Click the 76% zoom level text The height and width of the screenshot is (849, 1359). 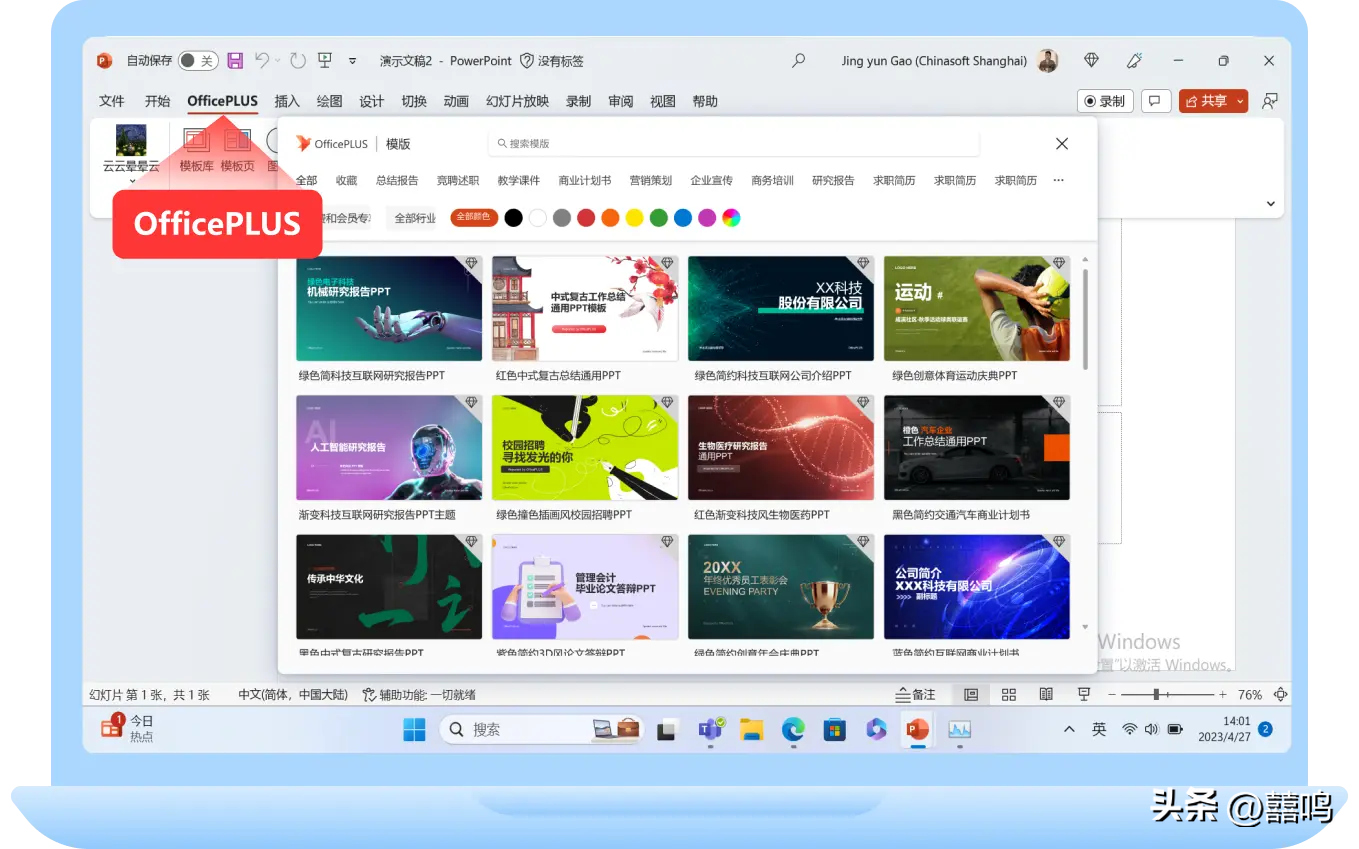(x=1250, y=694)
